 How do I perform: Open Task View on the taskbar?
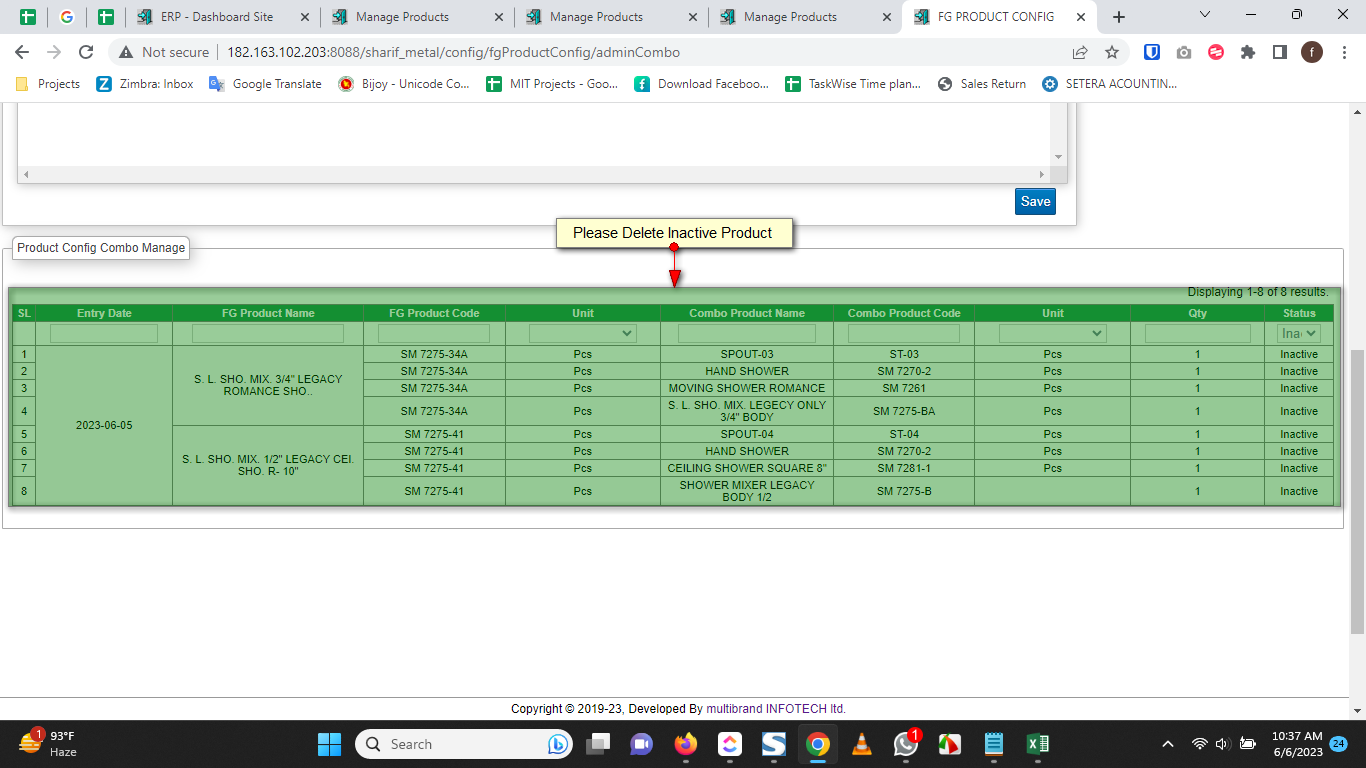598,744
